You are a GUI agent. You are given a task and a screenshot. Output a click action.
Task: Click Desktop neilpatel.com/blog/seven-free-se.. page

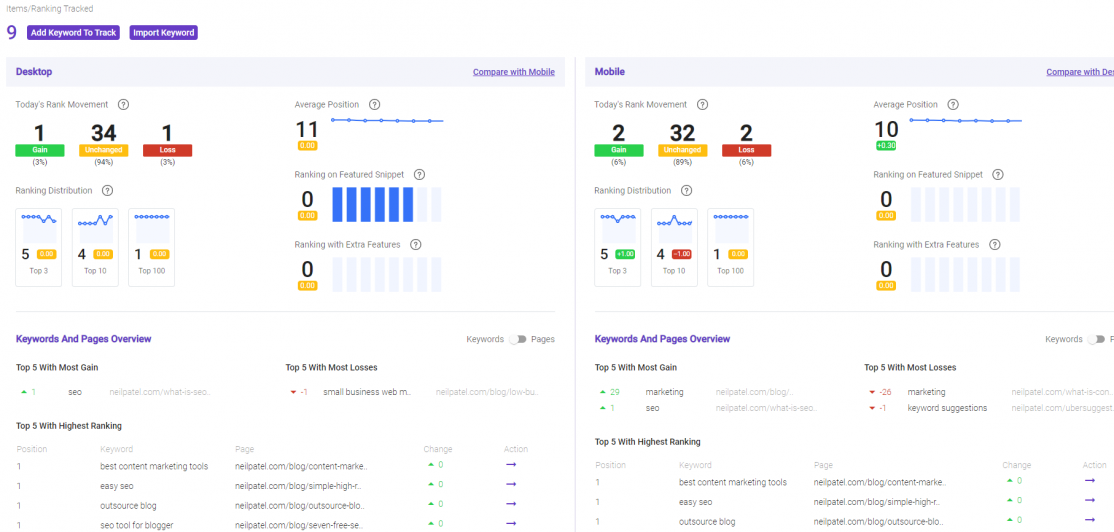[301, 525]
